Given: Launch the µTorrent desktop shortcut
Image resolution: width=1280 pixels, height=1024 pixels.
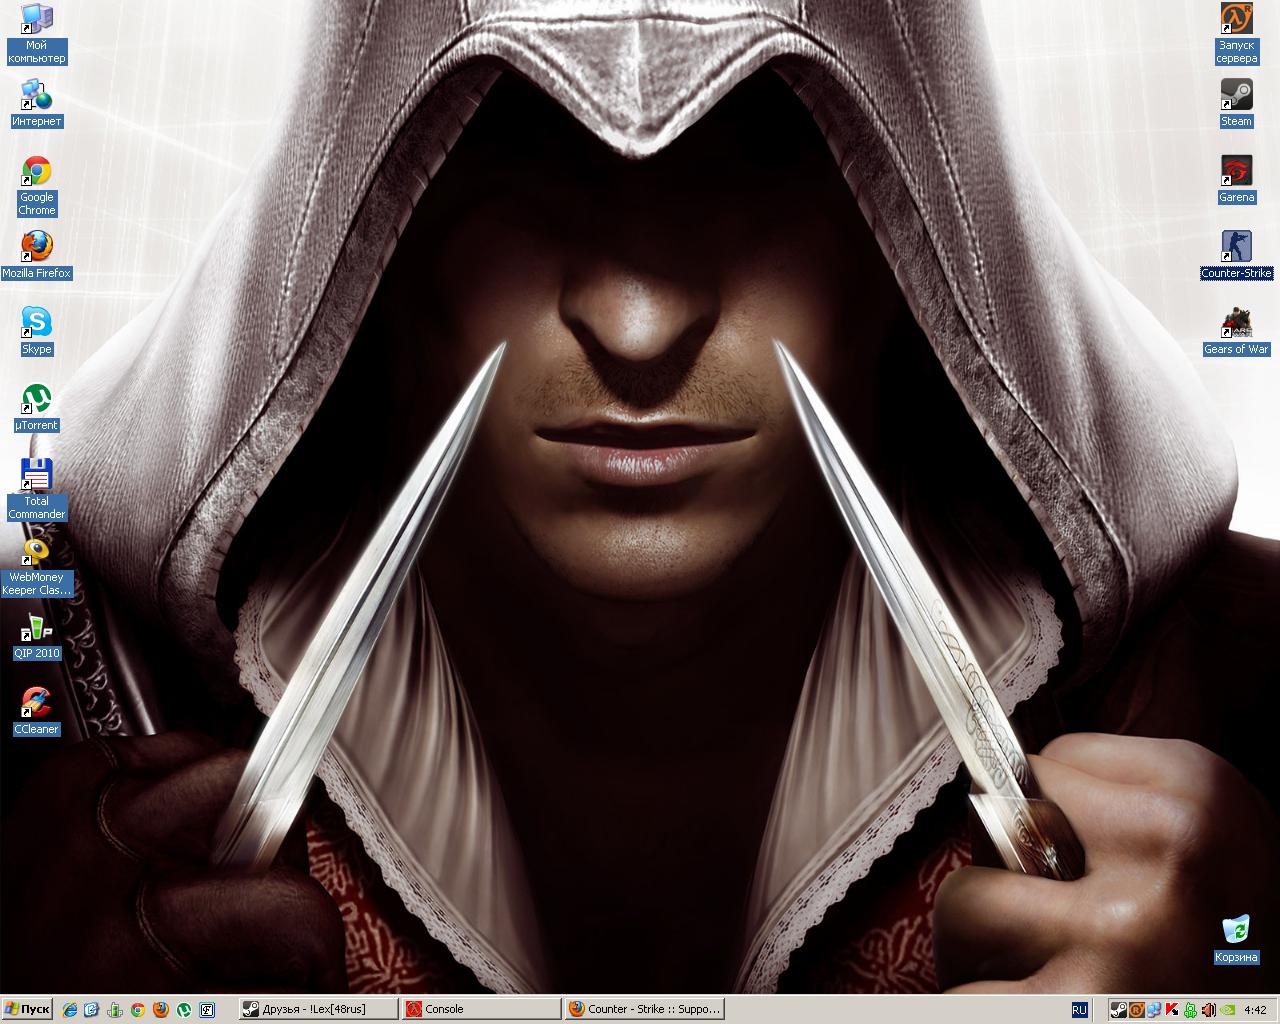Looking at the screenshot, I should click(36, 408).
